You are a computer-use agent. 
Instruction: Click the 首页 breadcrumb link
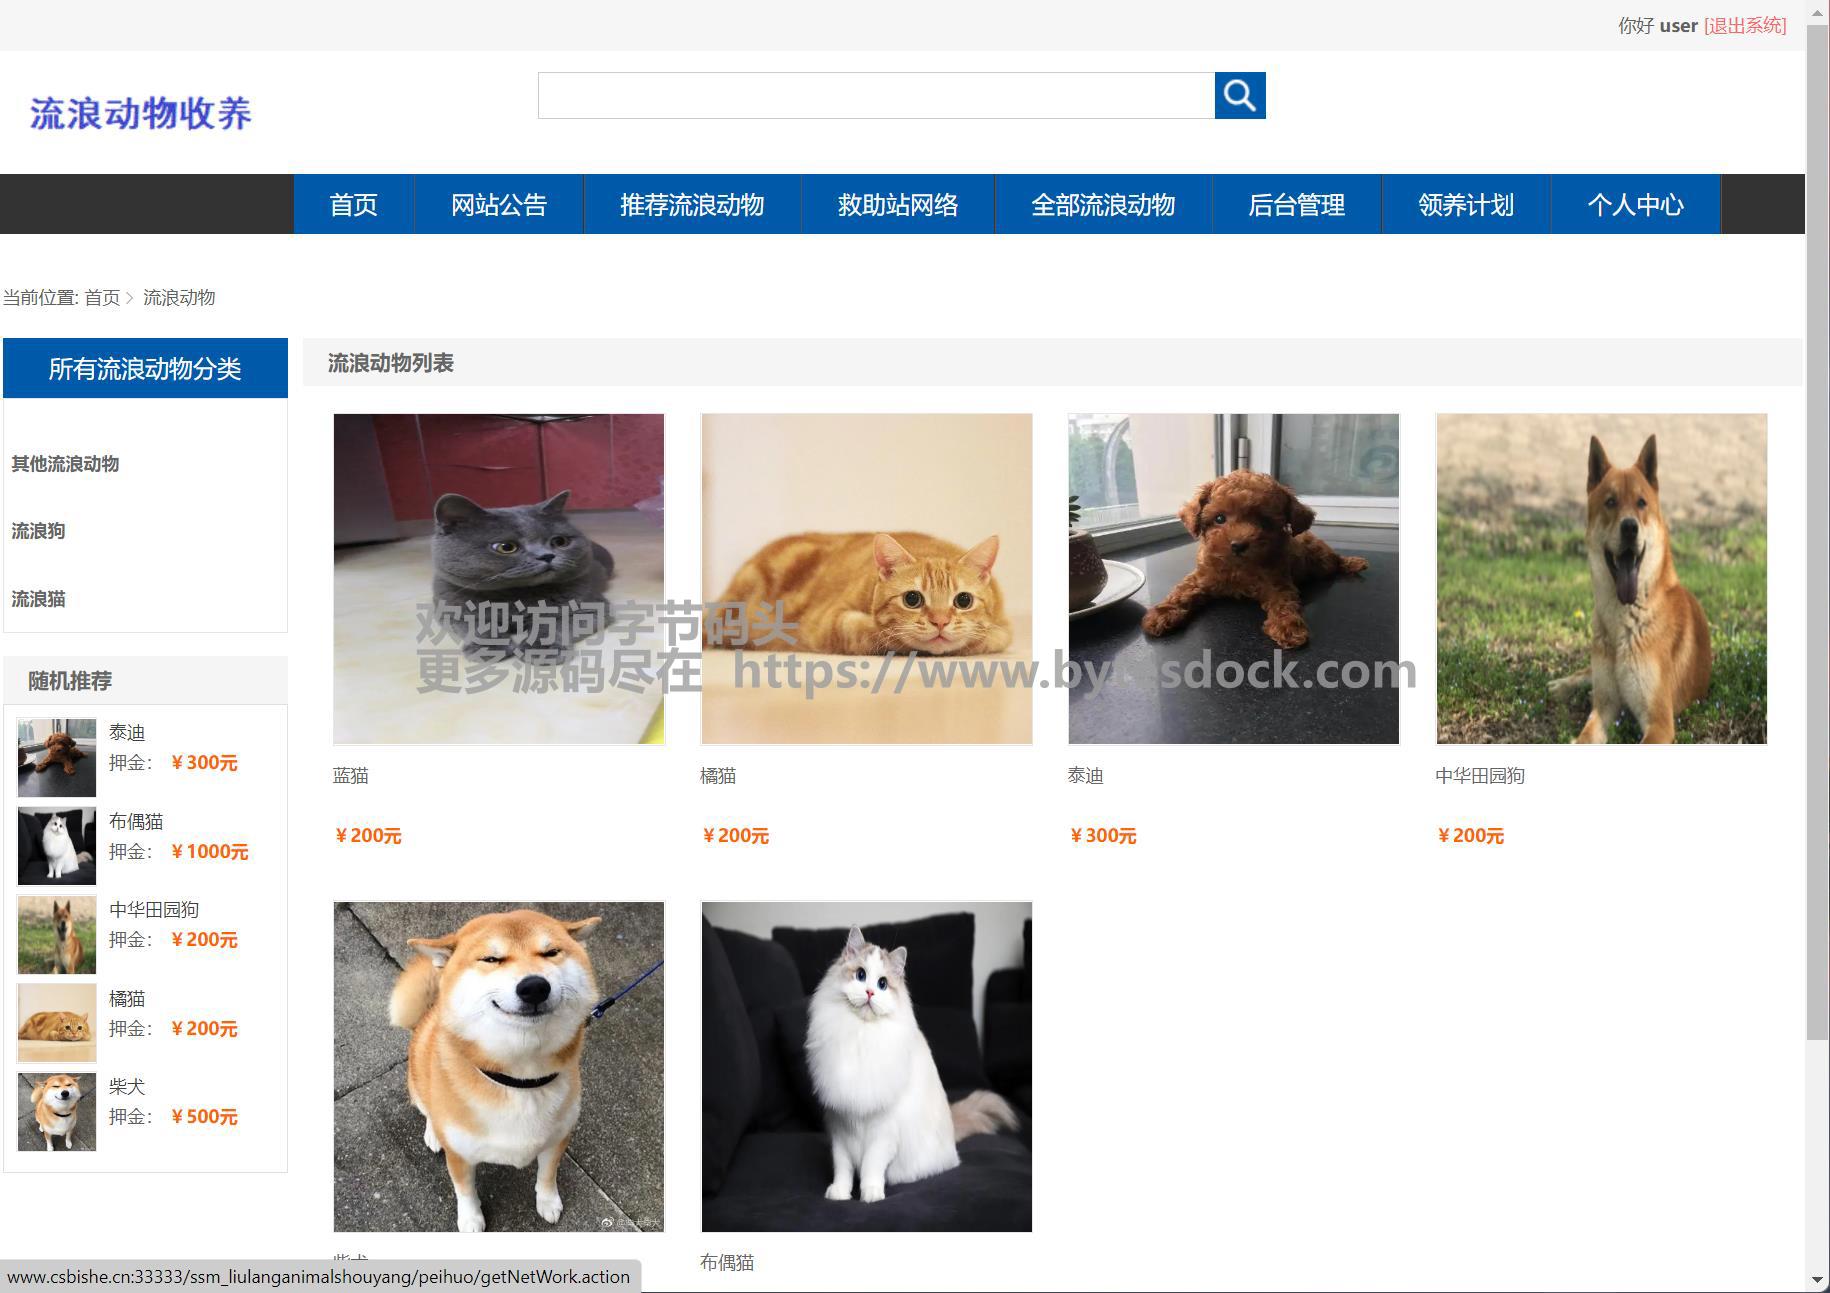coord(102,297)
